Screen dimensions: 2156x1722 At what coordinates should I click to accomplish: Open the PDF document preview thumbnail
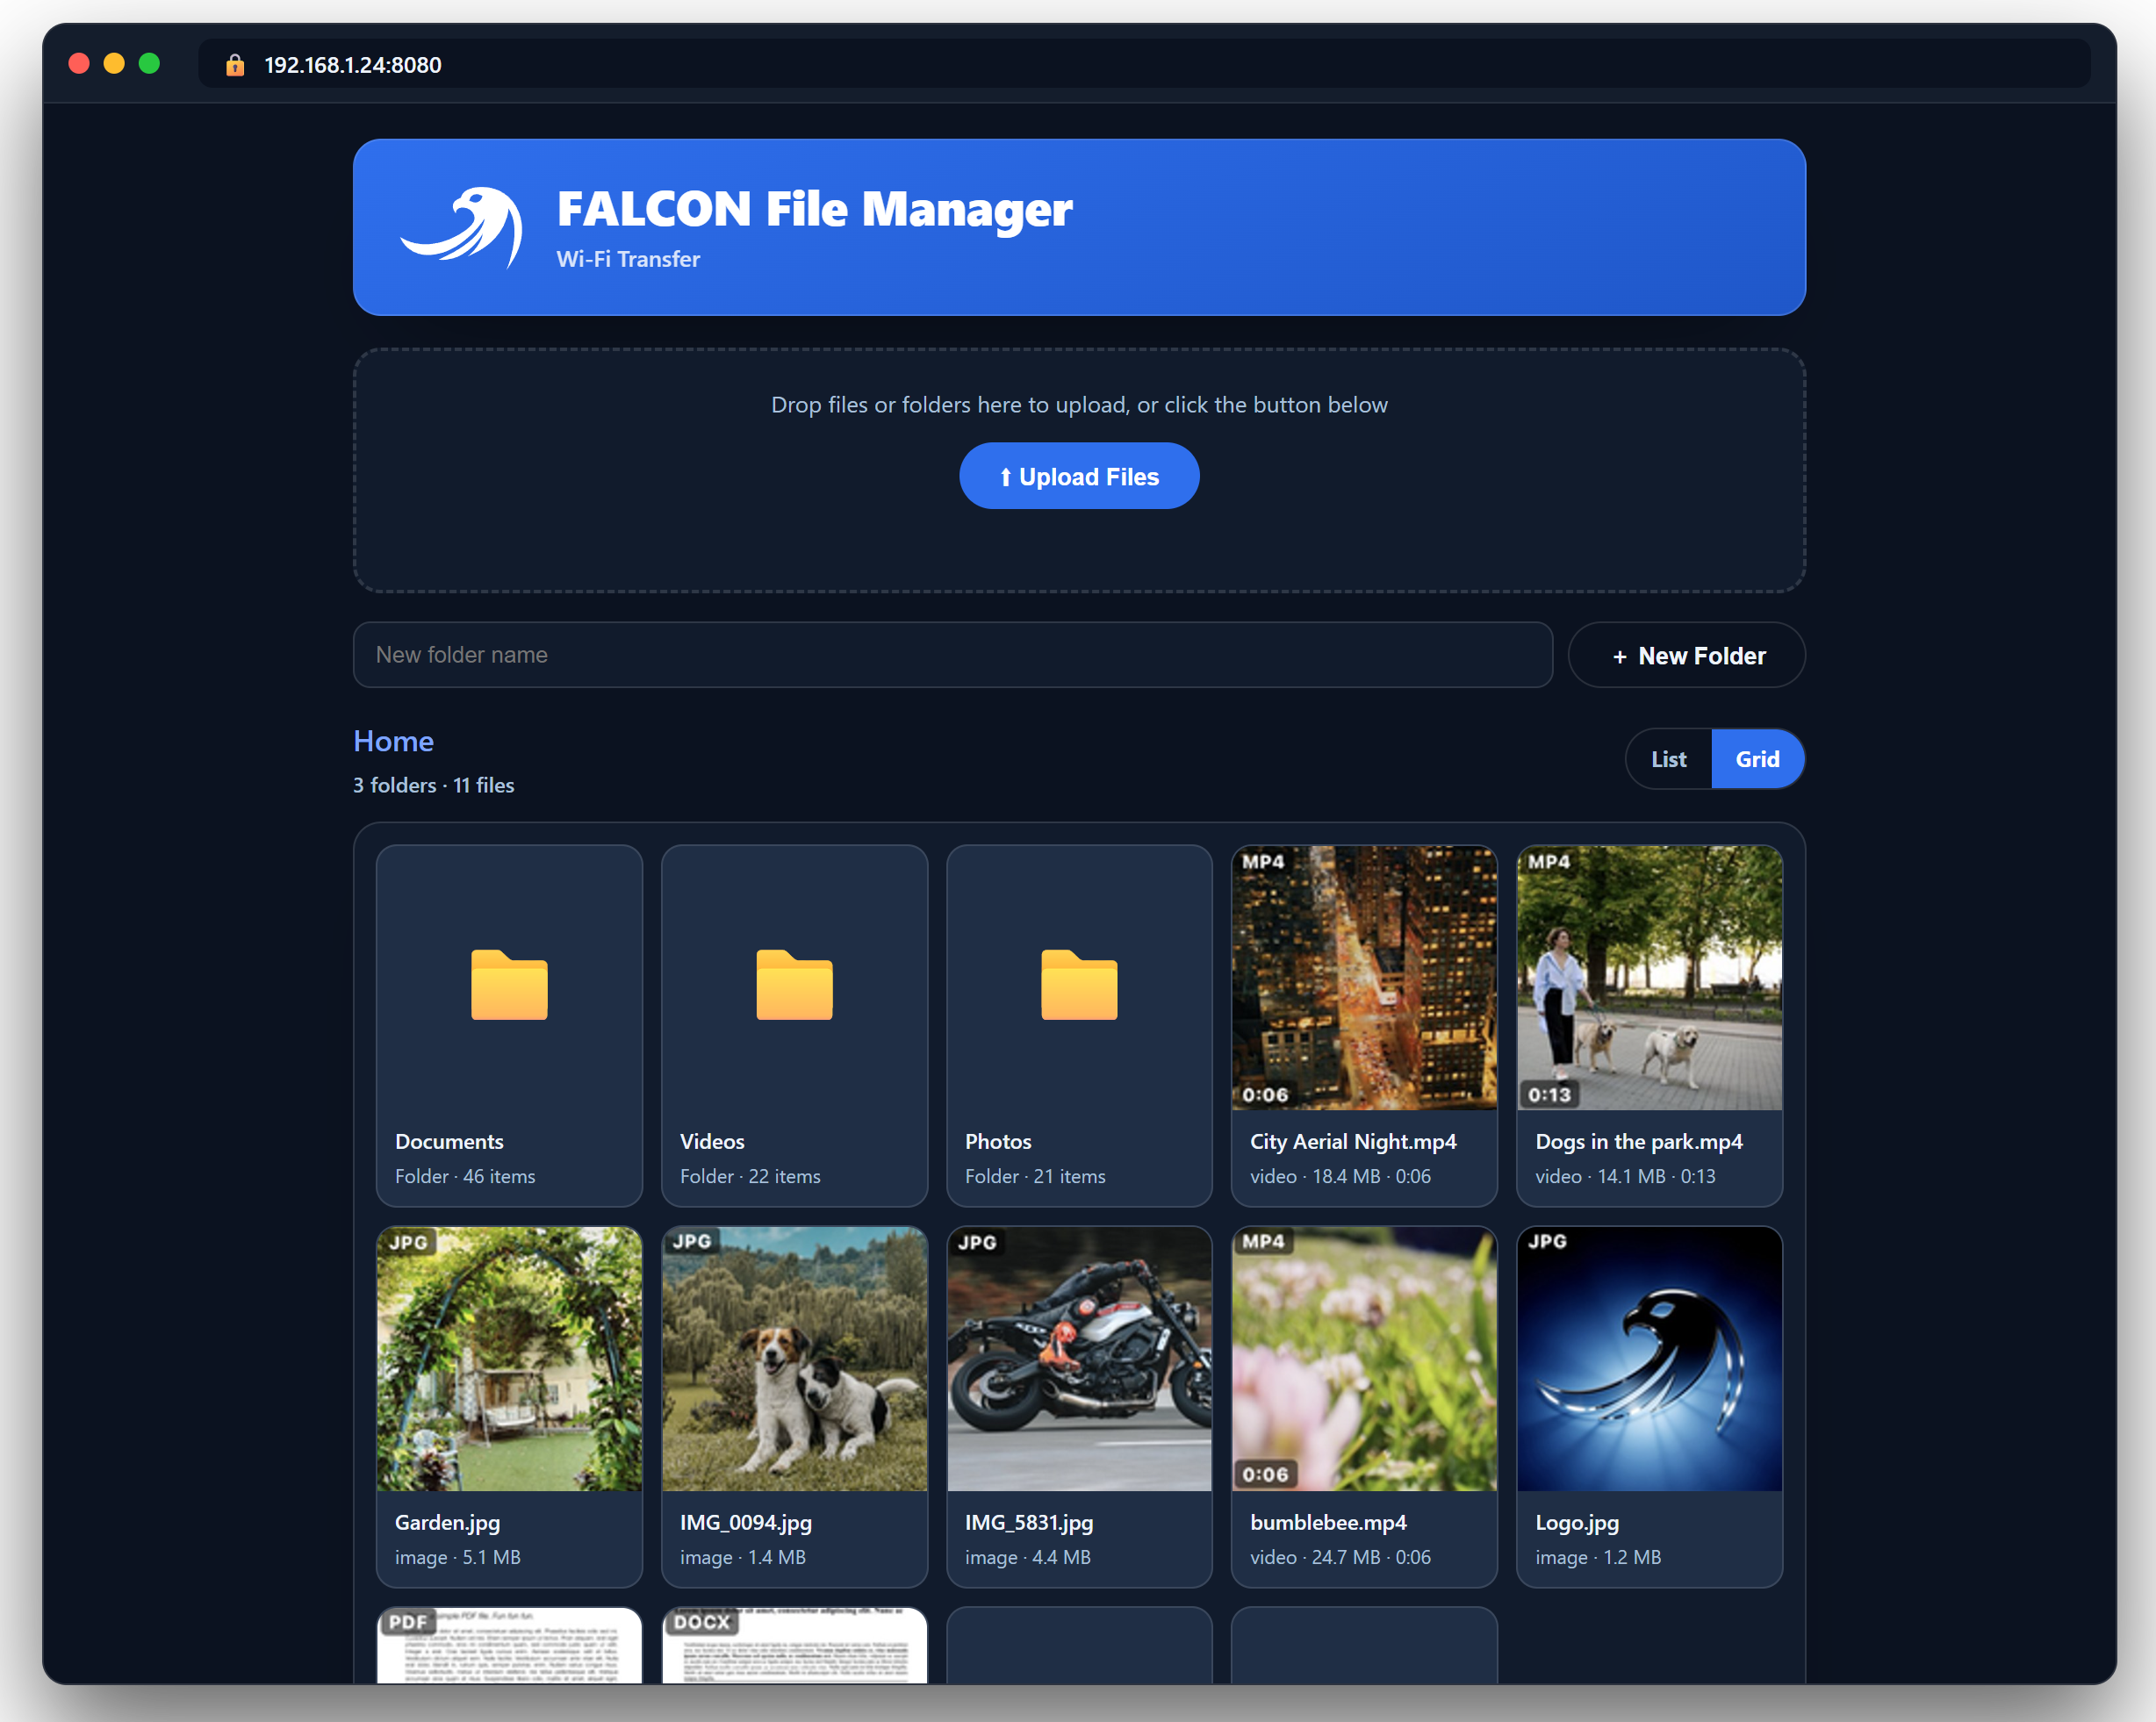[x=509, y=1645]
